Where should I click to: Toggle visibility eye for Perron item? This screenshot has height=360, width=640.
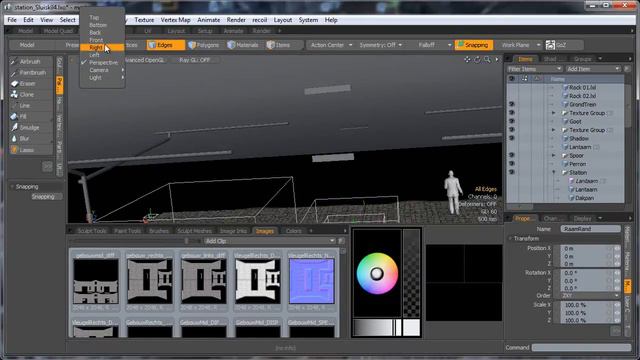[x=511, y=164]
